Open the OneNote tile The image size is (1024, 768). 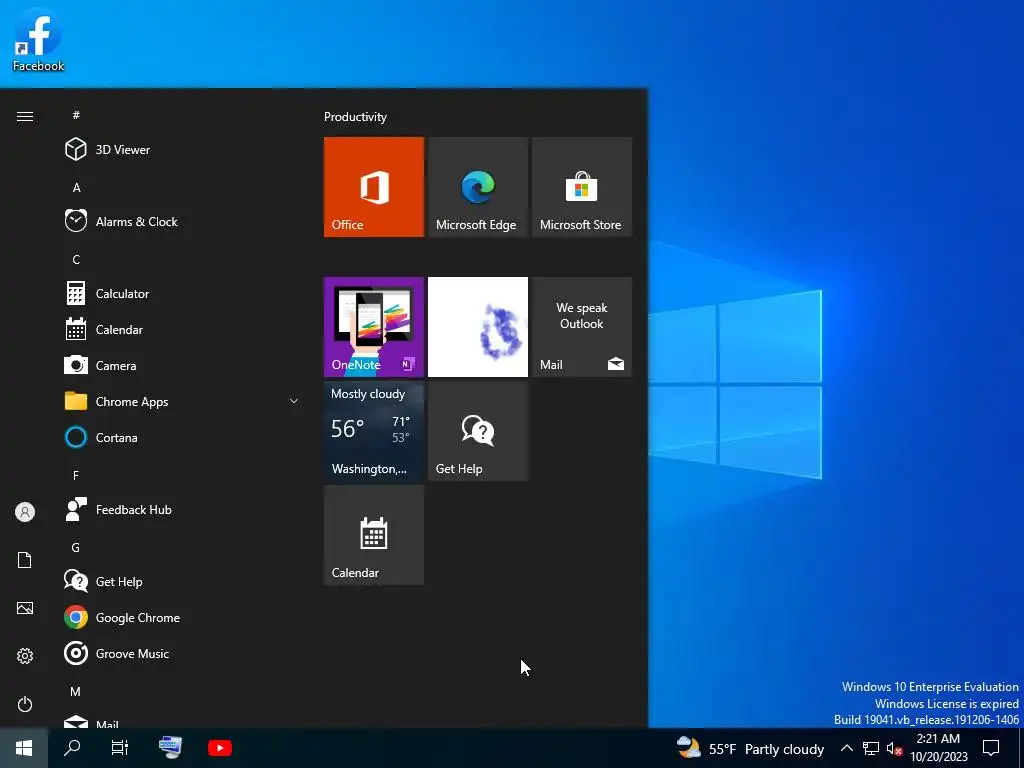pos(374,327)
